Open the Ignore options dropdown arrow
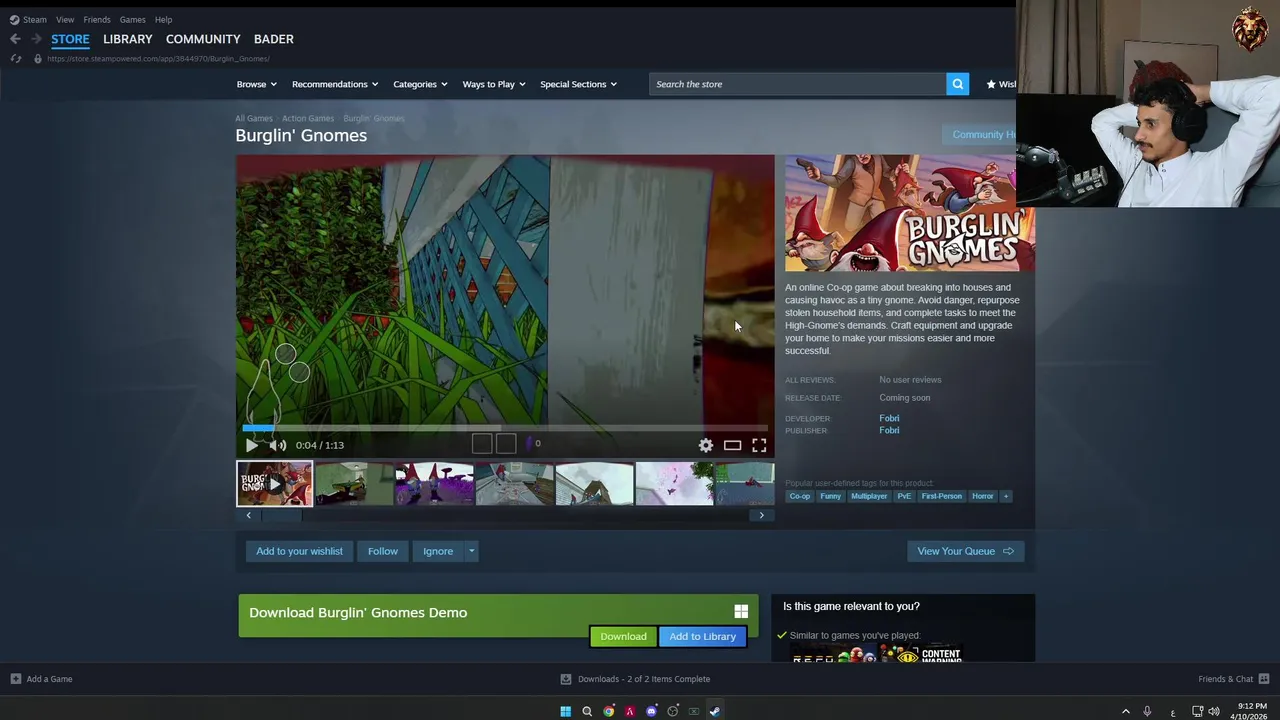1280x720 pixels. [471, 551]
